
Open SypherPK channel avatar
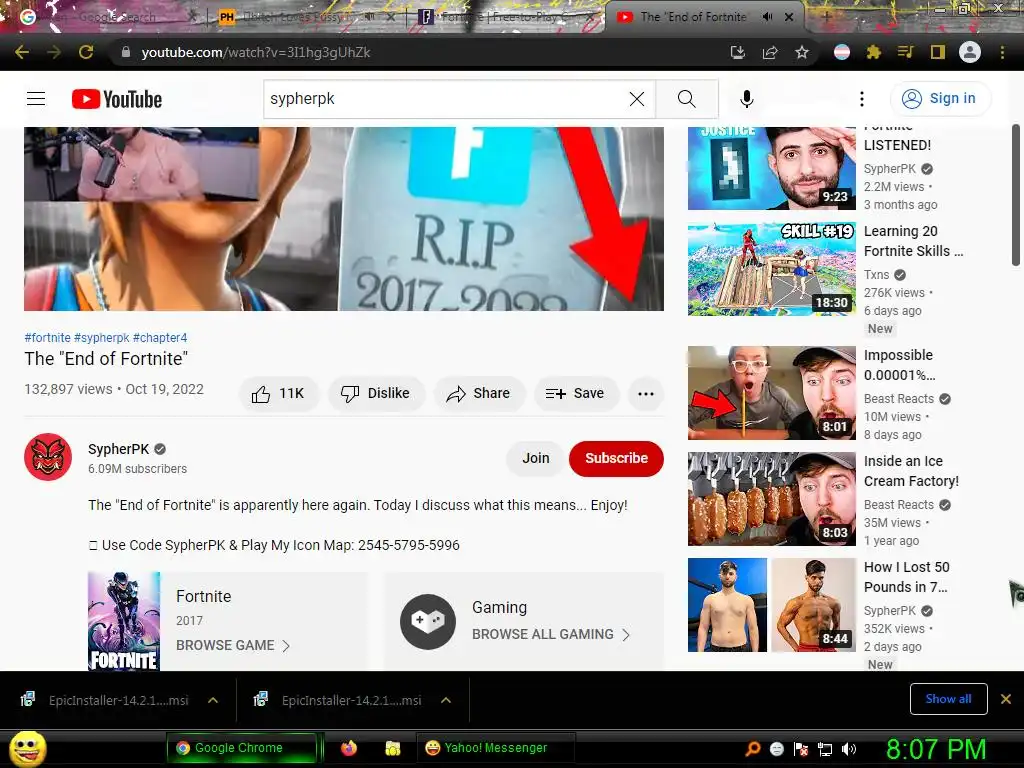click(48, 456)
